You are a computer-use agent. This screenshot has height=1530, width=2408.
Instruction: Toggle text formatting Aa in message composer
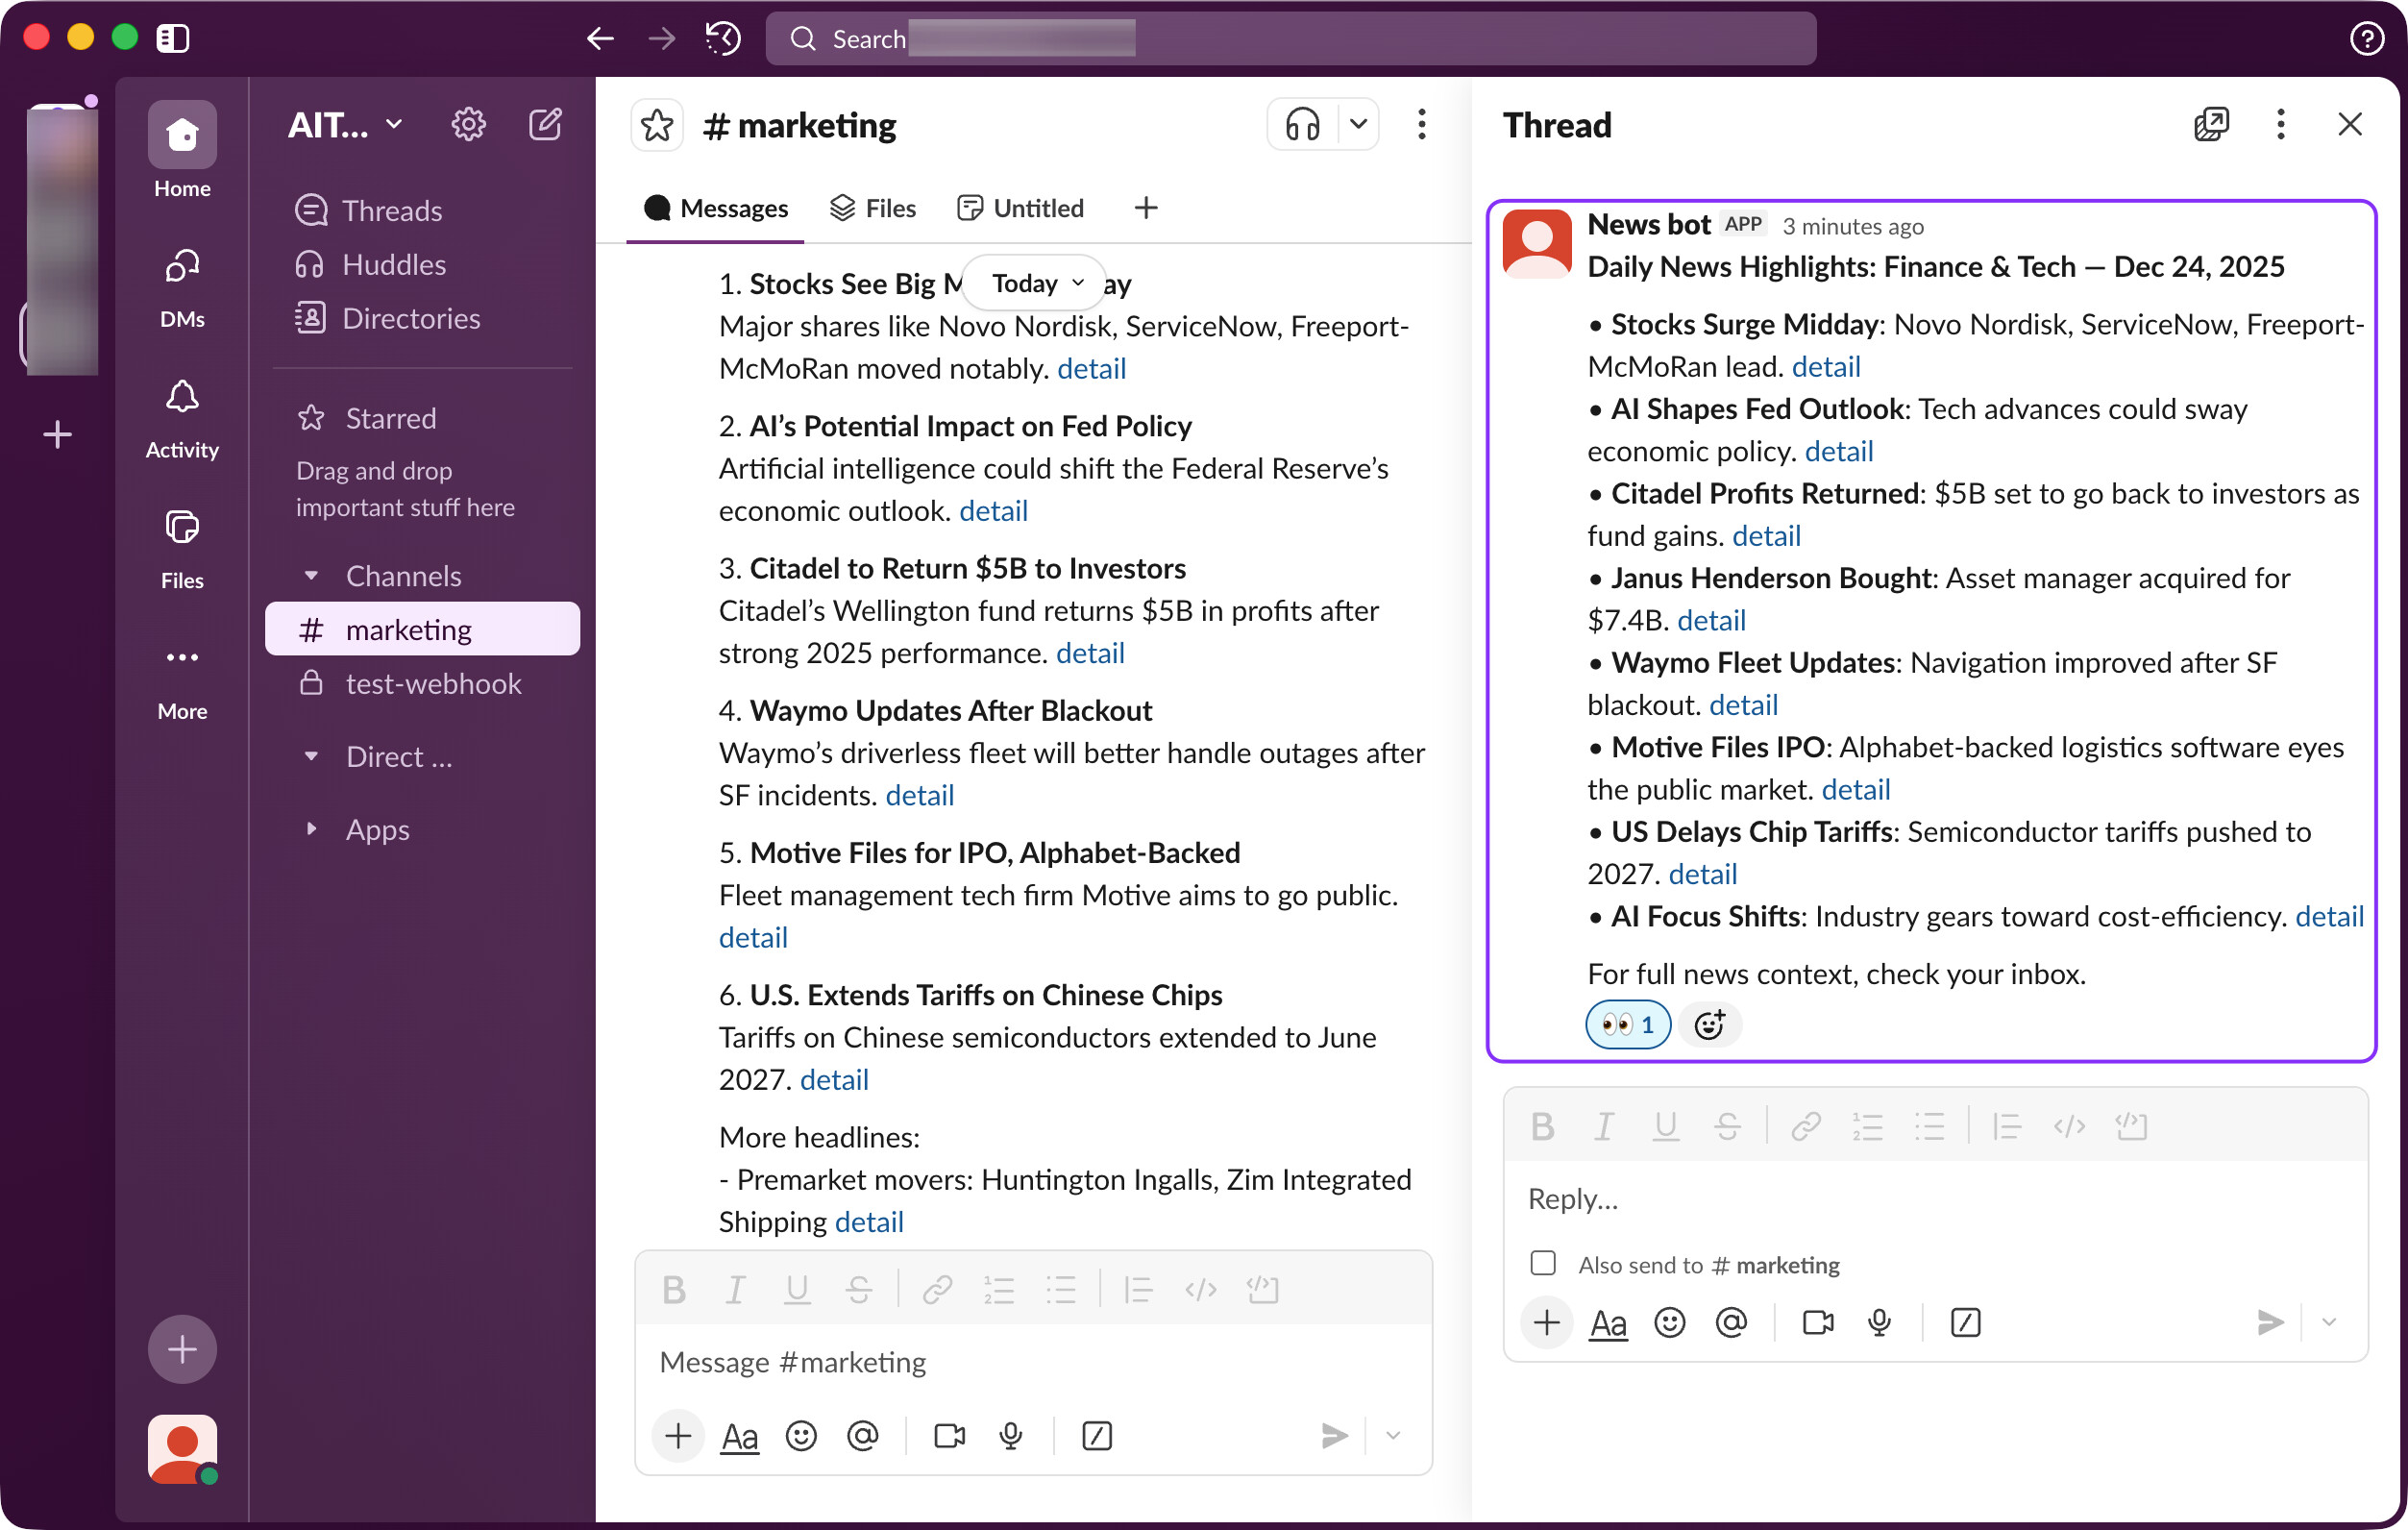point(740,1436)
